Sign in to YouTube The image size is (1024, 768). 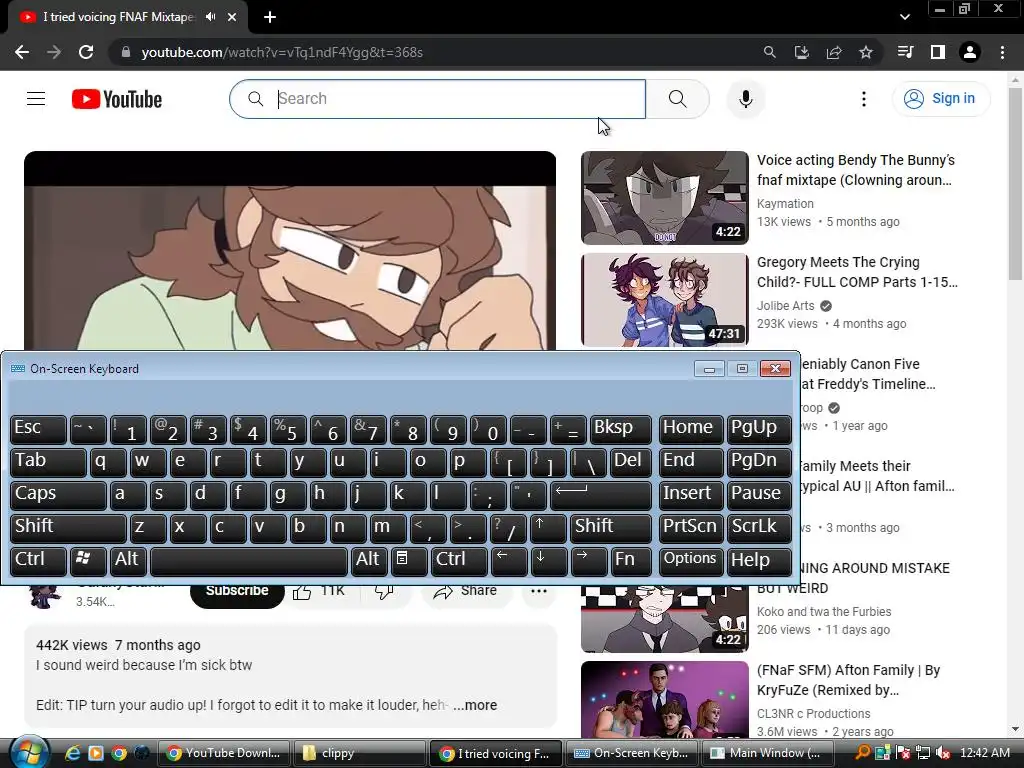pyautogui.click(x=940, y=99)
